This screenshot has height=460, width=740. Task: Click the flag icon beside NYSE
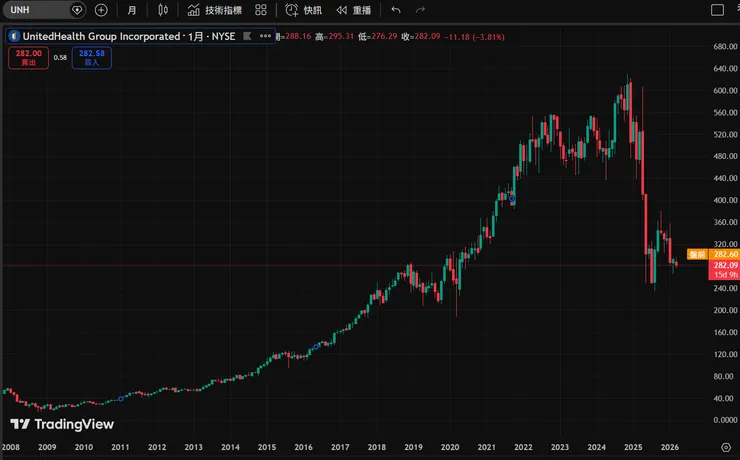point(247,36)
